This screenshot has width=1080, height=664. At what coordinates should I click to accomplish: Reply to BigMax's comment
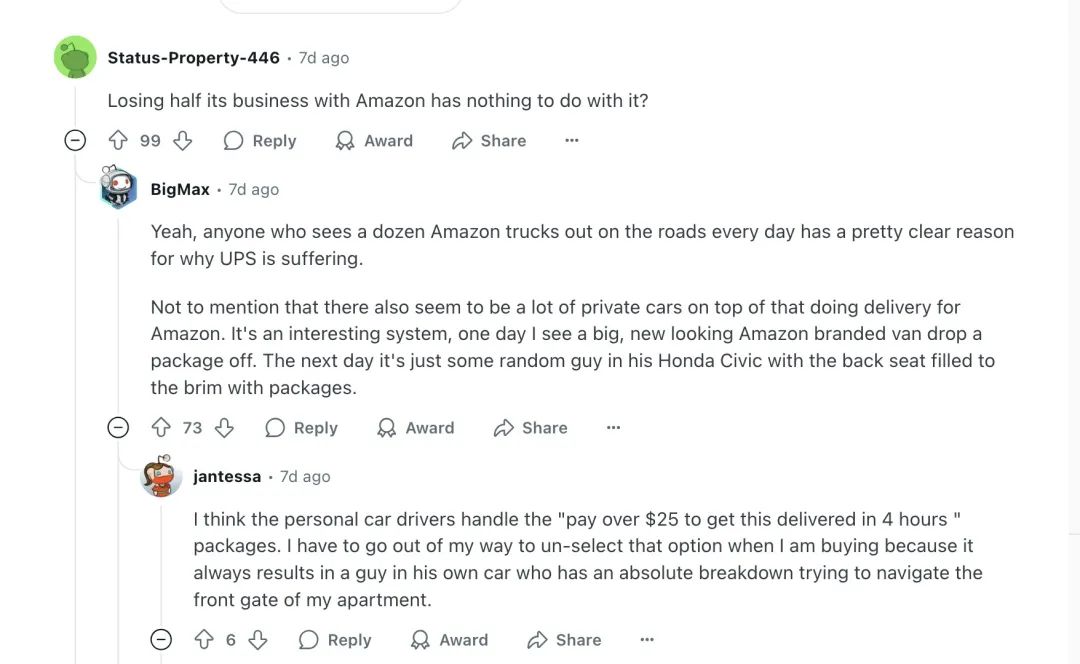click(302, 428)
